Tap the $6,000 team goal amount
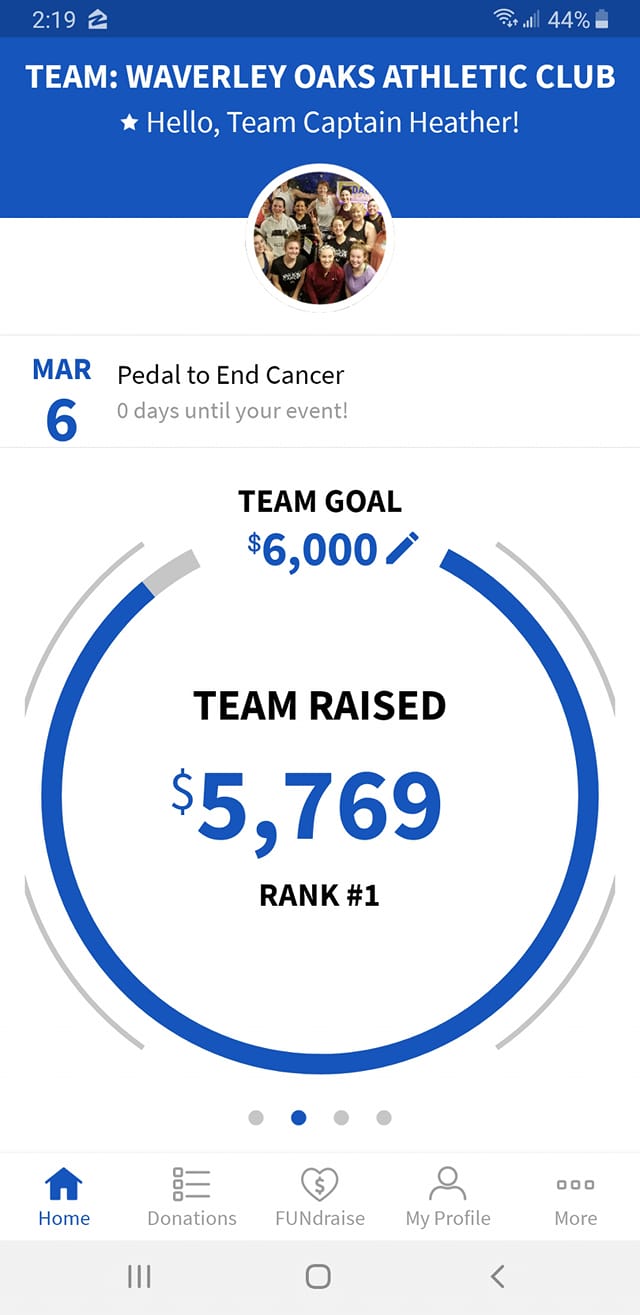This screenshot has width=640, height=1315. click(x=313, y=549)
